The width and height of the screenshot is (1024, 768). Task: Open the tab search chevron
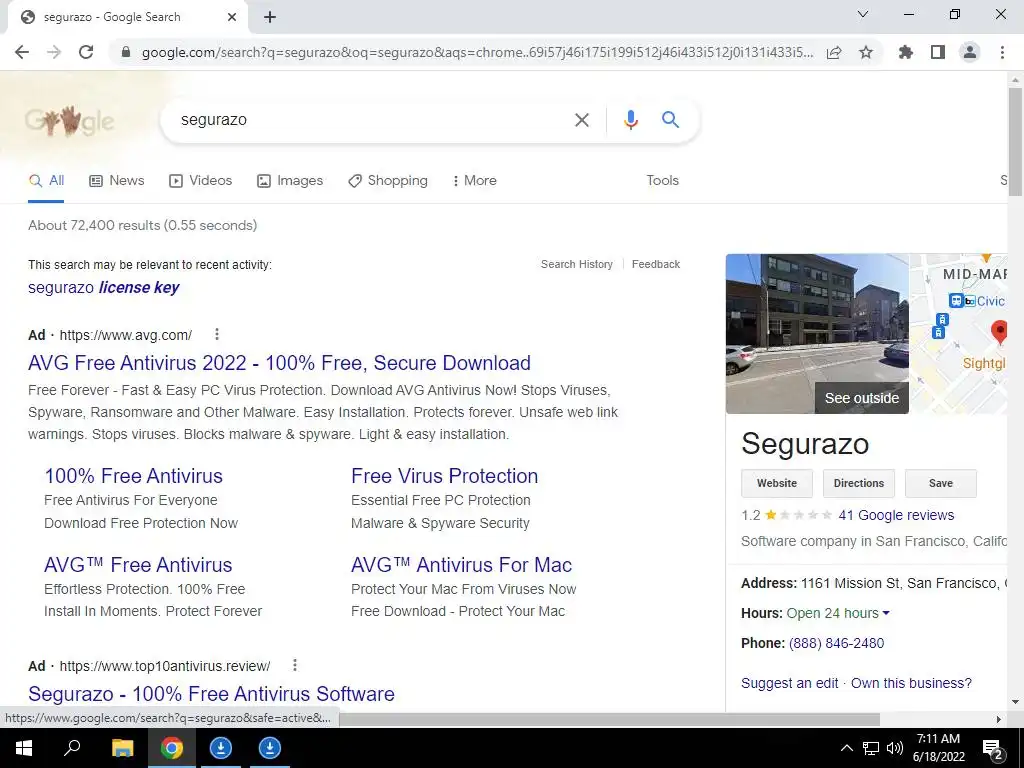(x=863, y=14)
